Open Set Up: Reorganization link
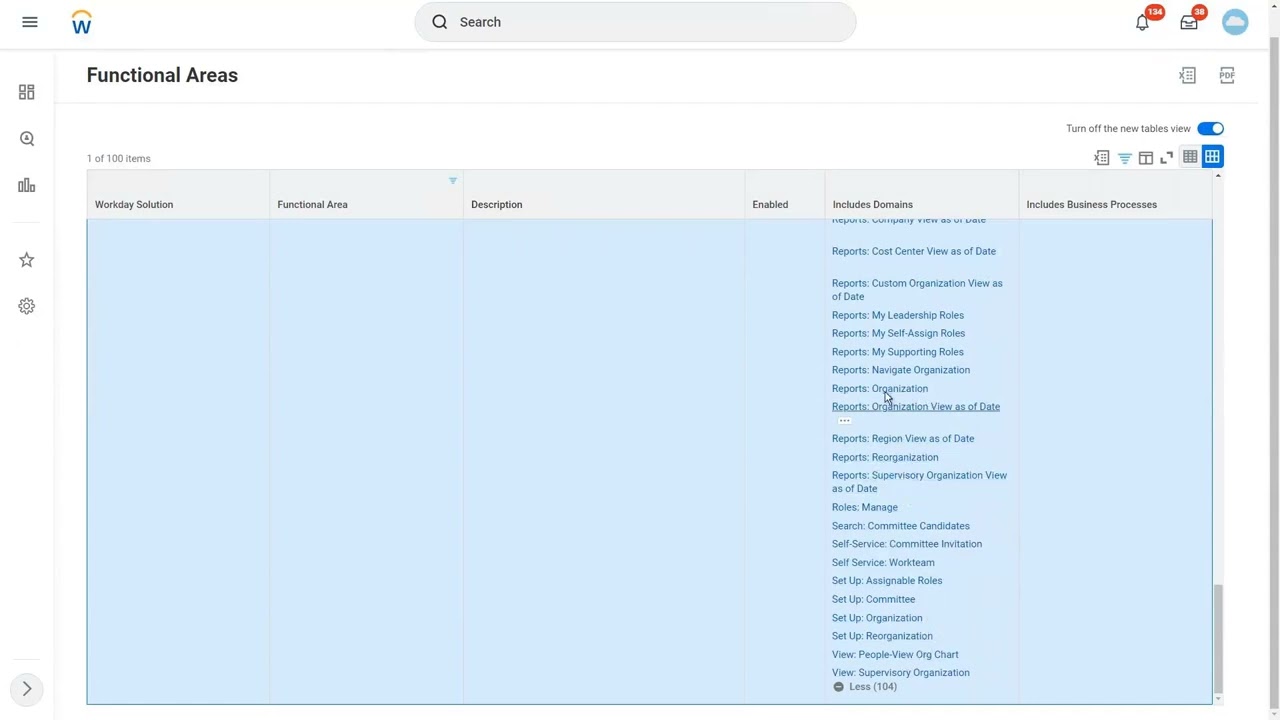The height and width of the screenshot is (720, 1280). click(882, 636)
